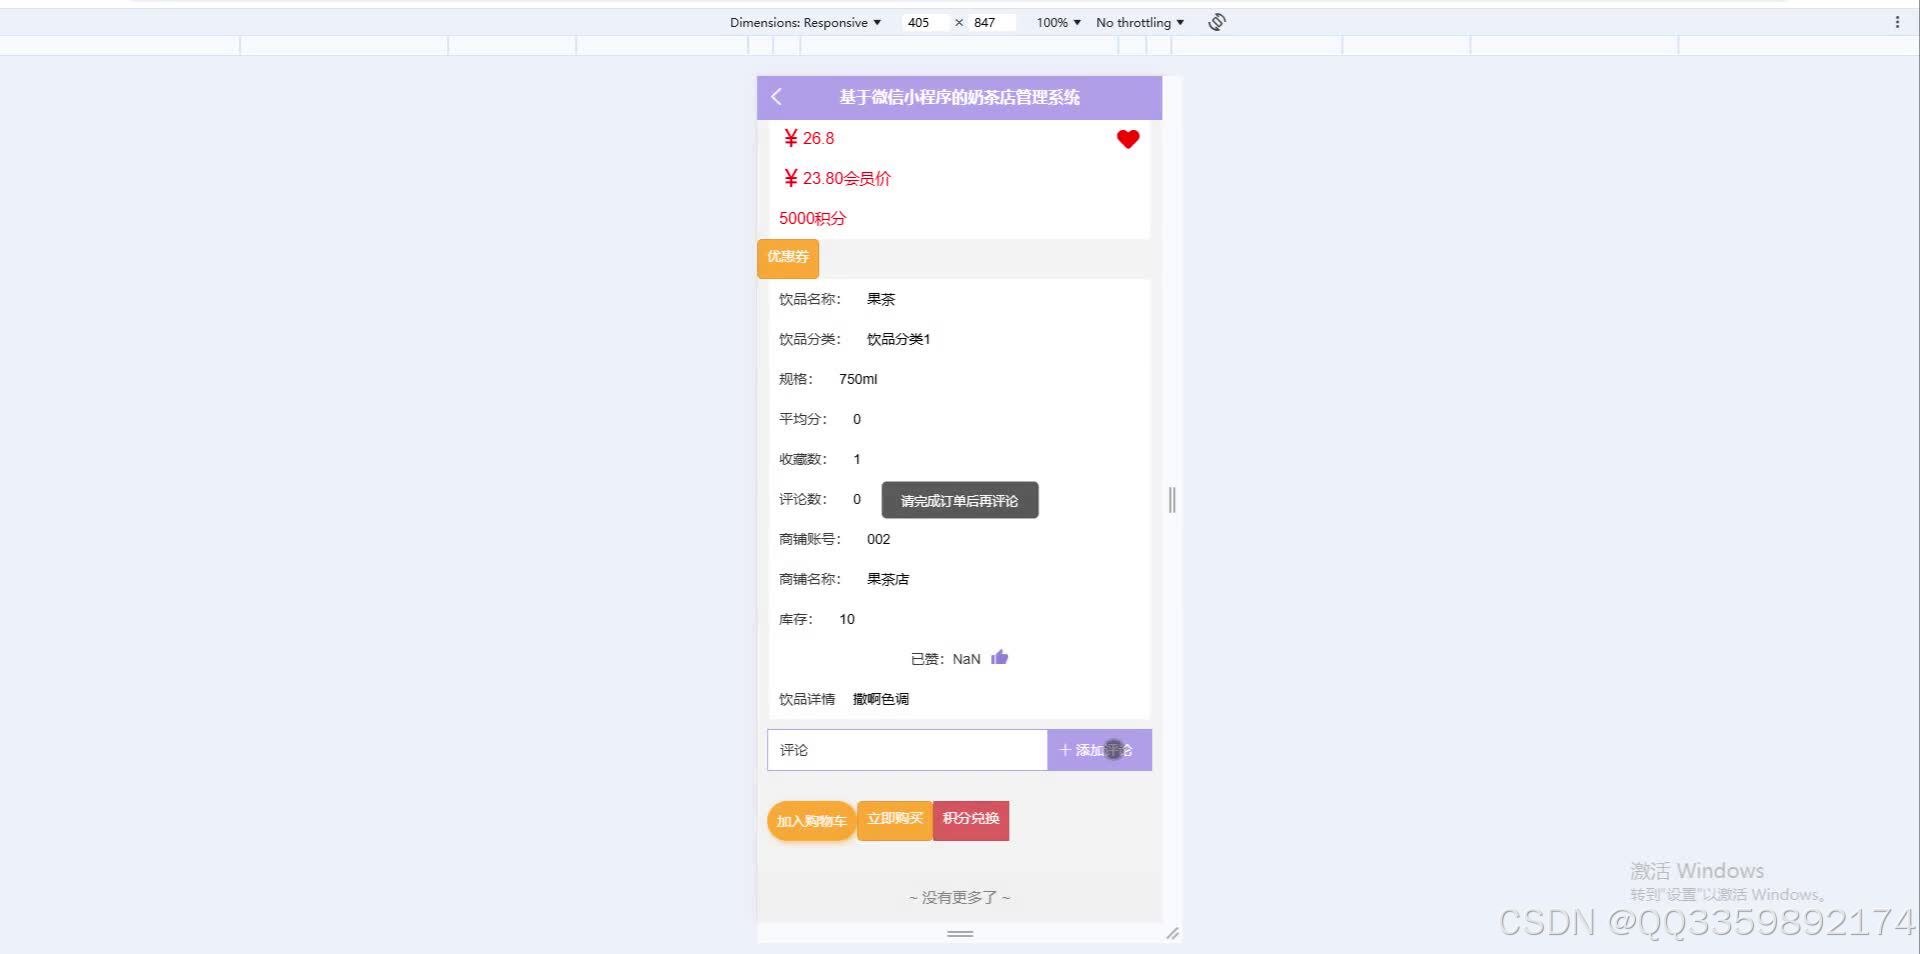Click the resize handle below the mobile preview
The width and height of the screenshot is (1920, 954).
[959, 933]
